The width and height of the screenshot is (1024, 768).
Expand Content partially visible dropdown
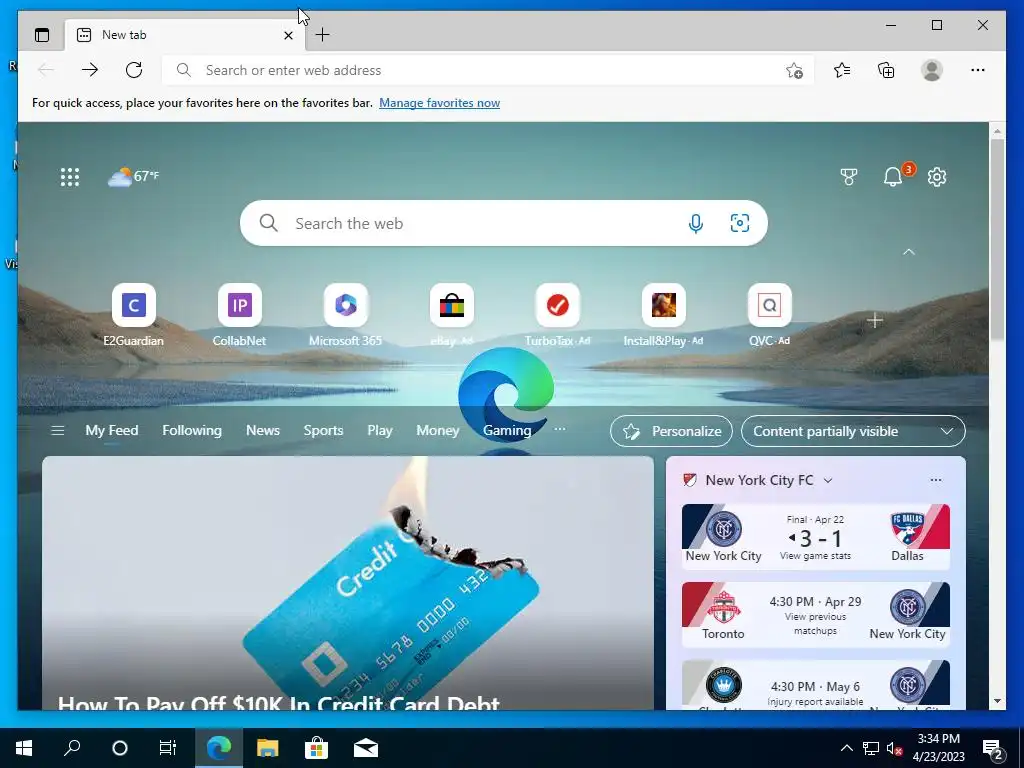pyautogui.click(x=853, y=431)
